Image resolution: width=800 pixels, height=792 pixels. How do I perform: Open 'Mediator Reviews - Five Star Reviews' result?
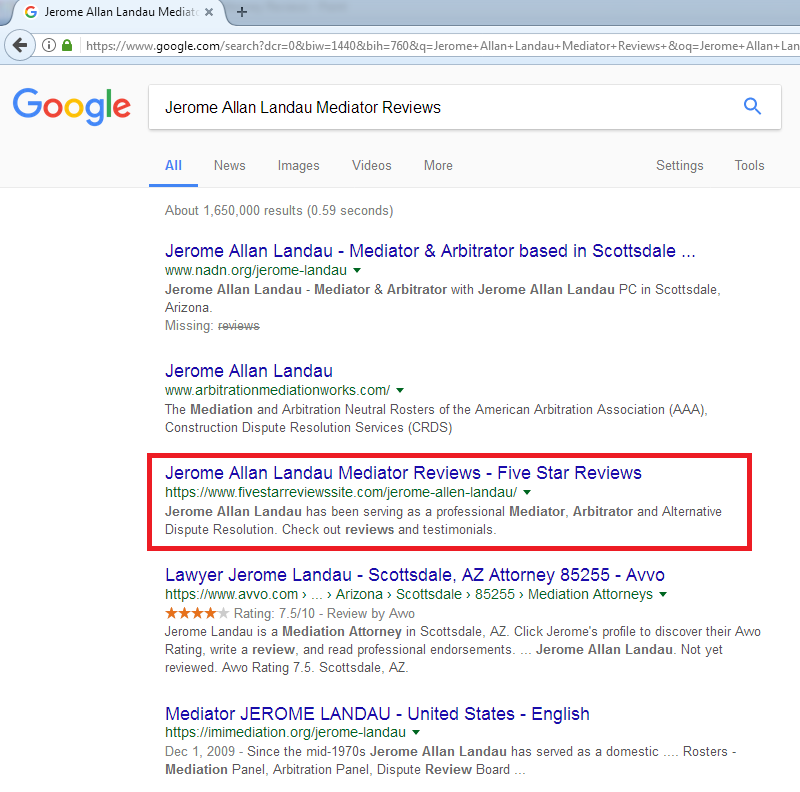[403, 473]
